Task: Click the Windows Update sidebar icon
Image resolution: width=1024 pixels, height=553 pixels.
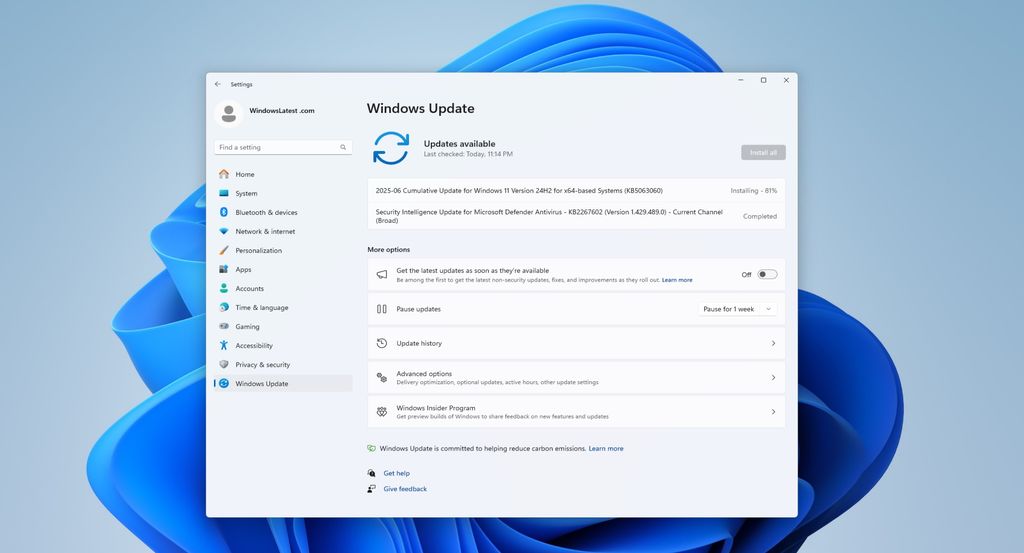Action: pos(224,383)
